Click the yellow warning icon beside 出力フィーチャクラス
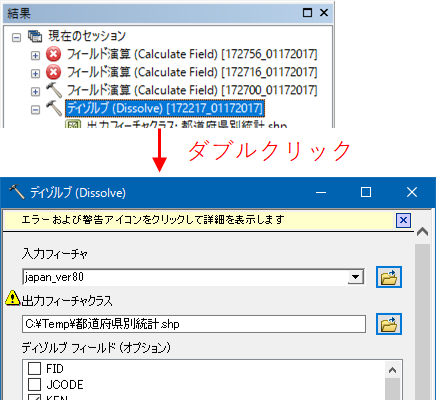Image resolution: width=436 pixels, height=400 pixels. point(13,298)
